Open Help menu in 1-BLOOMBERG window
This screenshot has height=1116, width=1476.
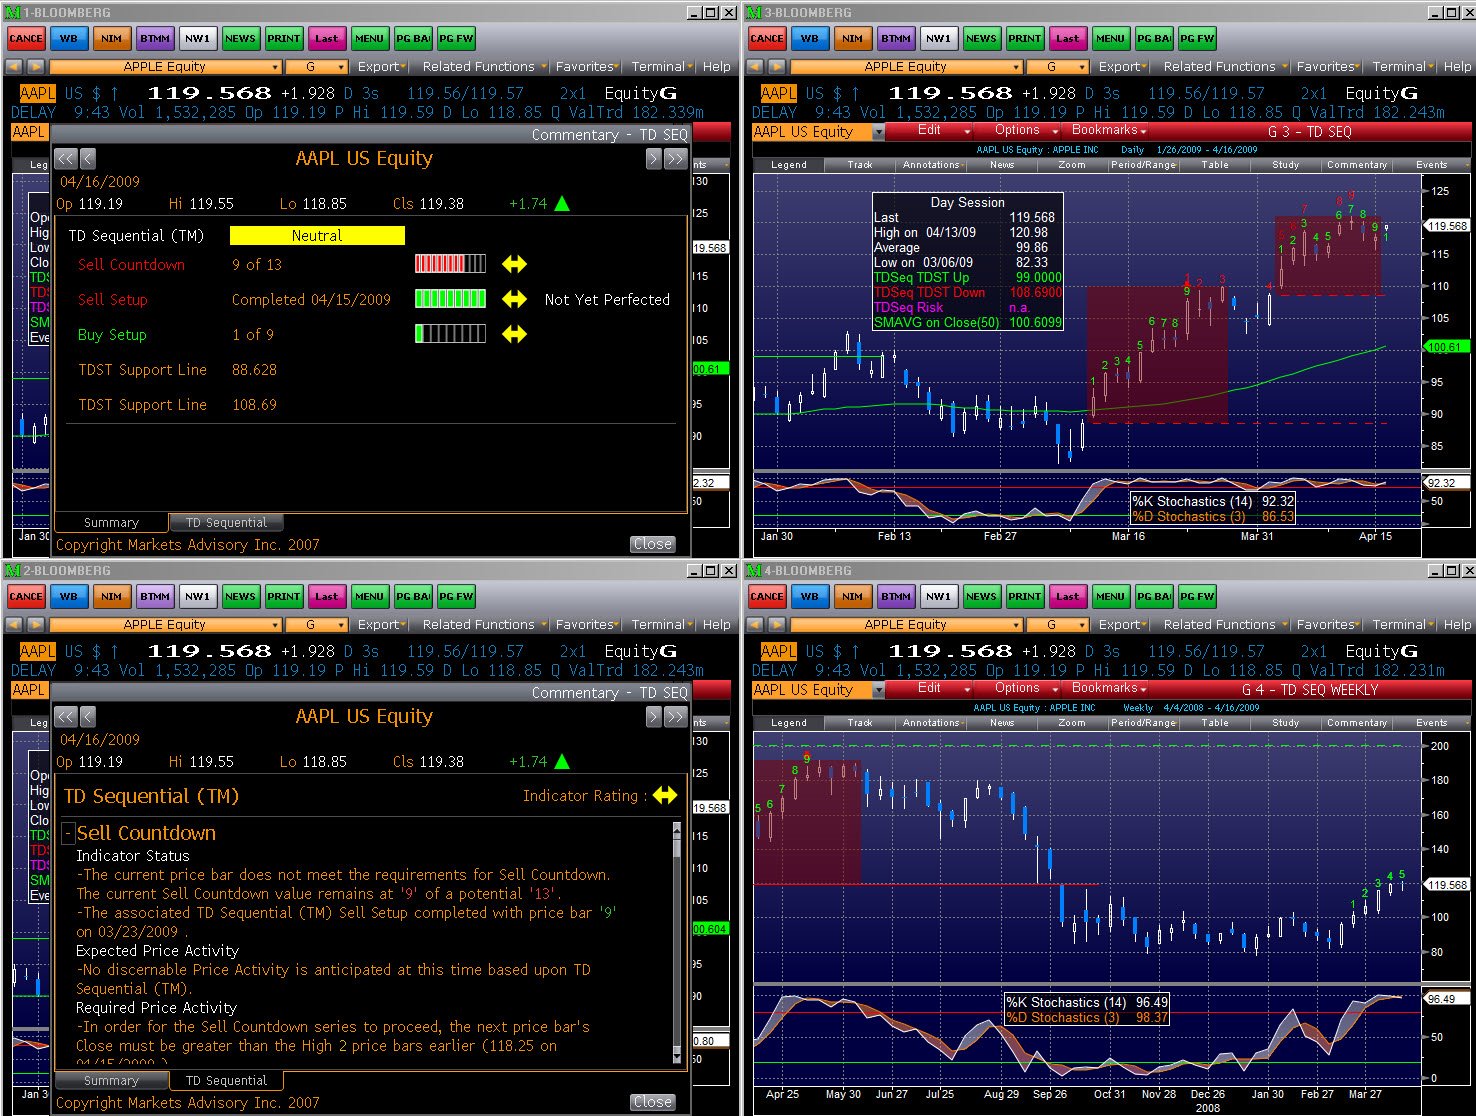(716, 66)
